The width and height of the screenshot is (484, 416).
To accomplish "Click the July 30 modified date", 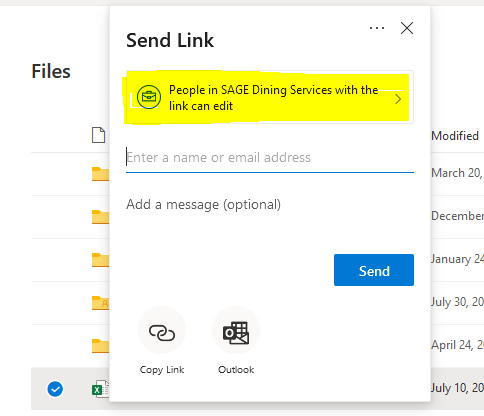I will [457, 302].
